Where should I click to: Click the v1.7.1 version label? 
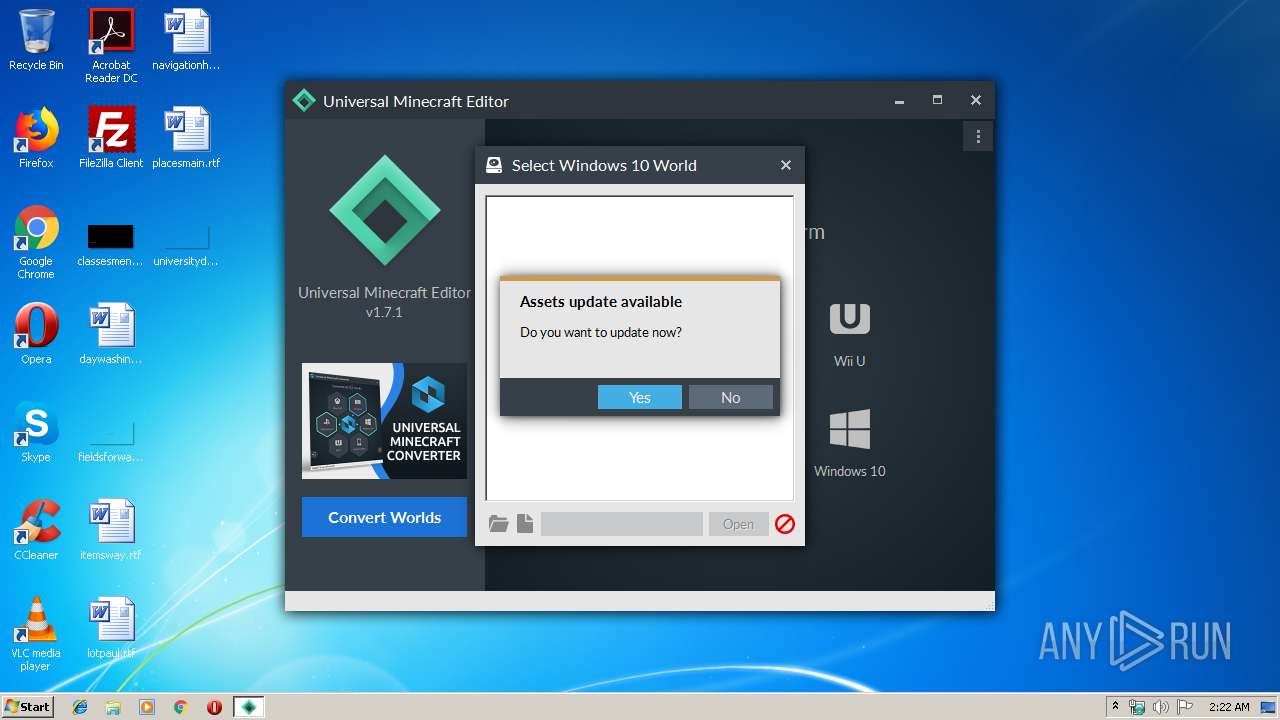(x=384, y=312)
